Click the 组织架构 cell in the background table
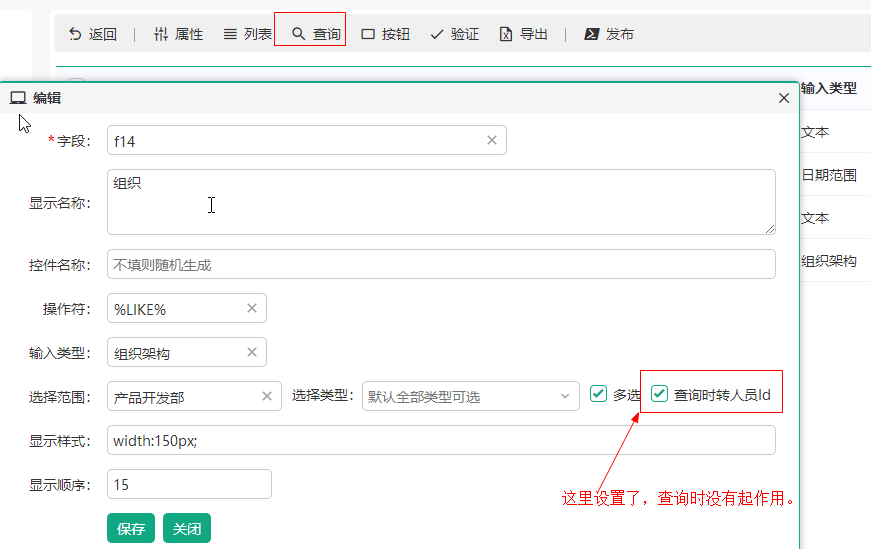This screenshot has height=549, width=871. [x=829, y=261]
